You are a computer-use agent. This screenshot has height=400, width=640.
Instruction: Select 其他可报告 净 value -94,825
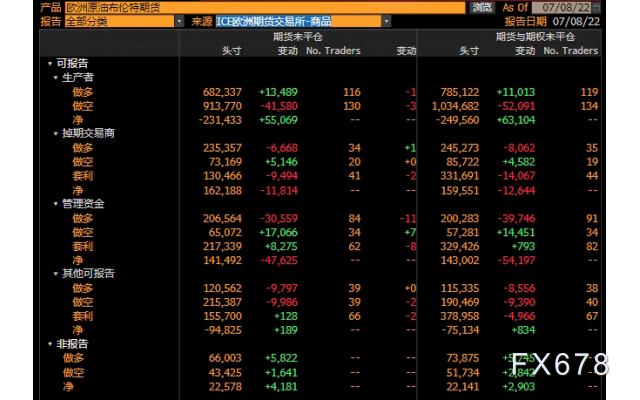pyautogui.click(x=223, y=330)
